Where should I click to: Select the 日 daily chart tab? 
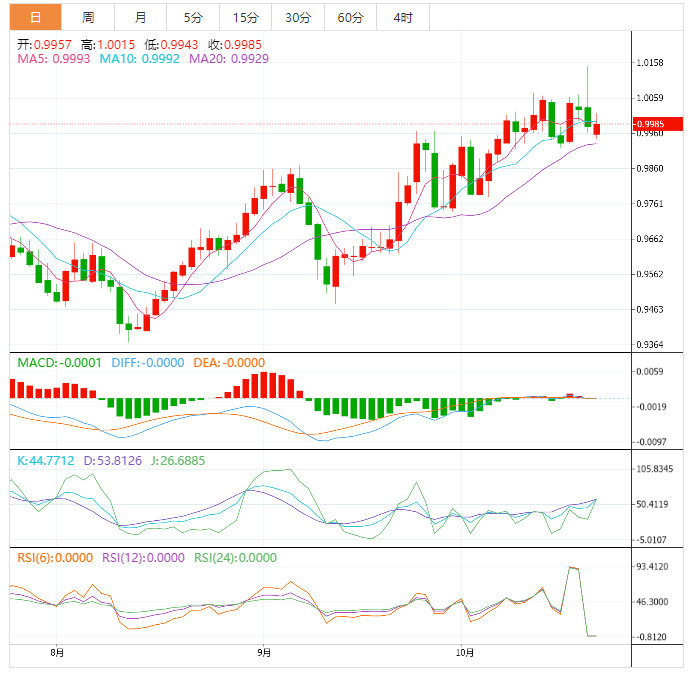click(35, 17)
